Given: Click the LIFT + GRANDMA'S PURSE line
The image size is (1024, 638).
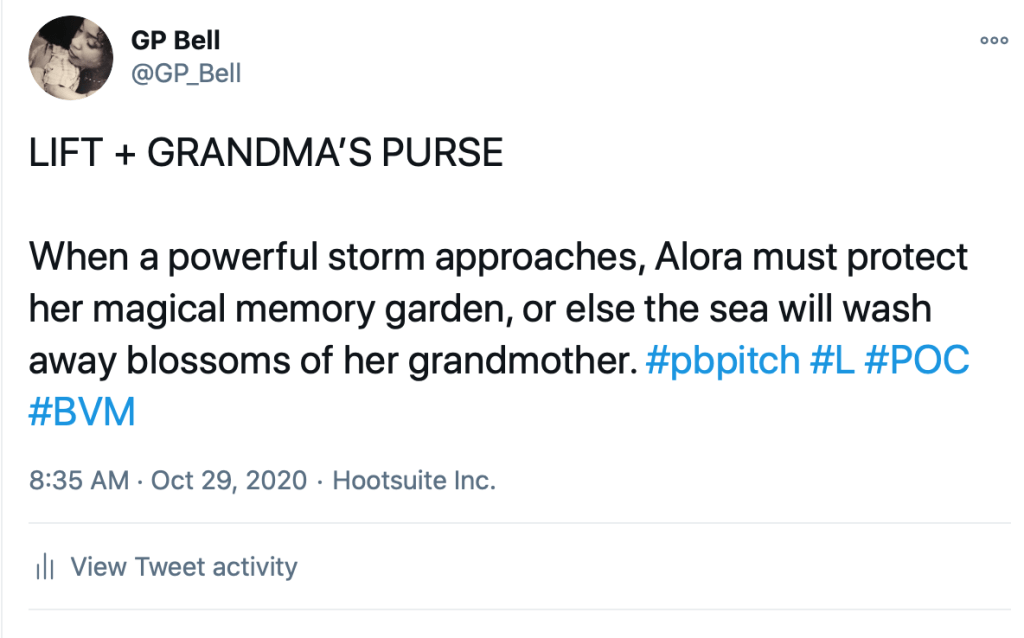Looking at the screenshot, I should point(266,154).
